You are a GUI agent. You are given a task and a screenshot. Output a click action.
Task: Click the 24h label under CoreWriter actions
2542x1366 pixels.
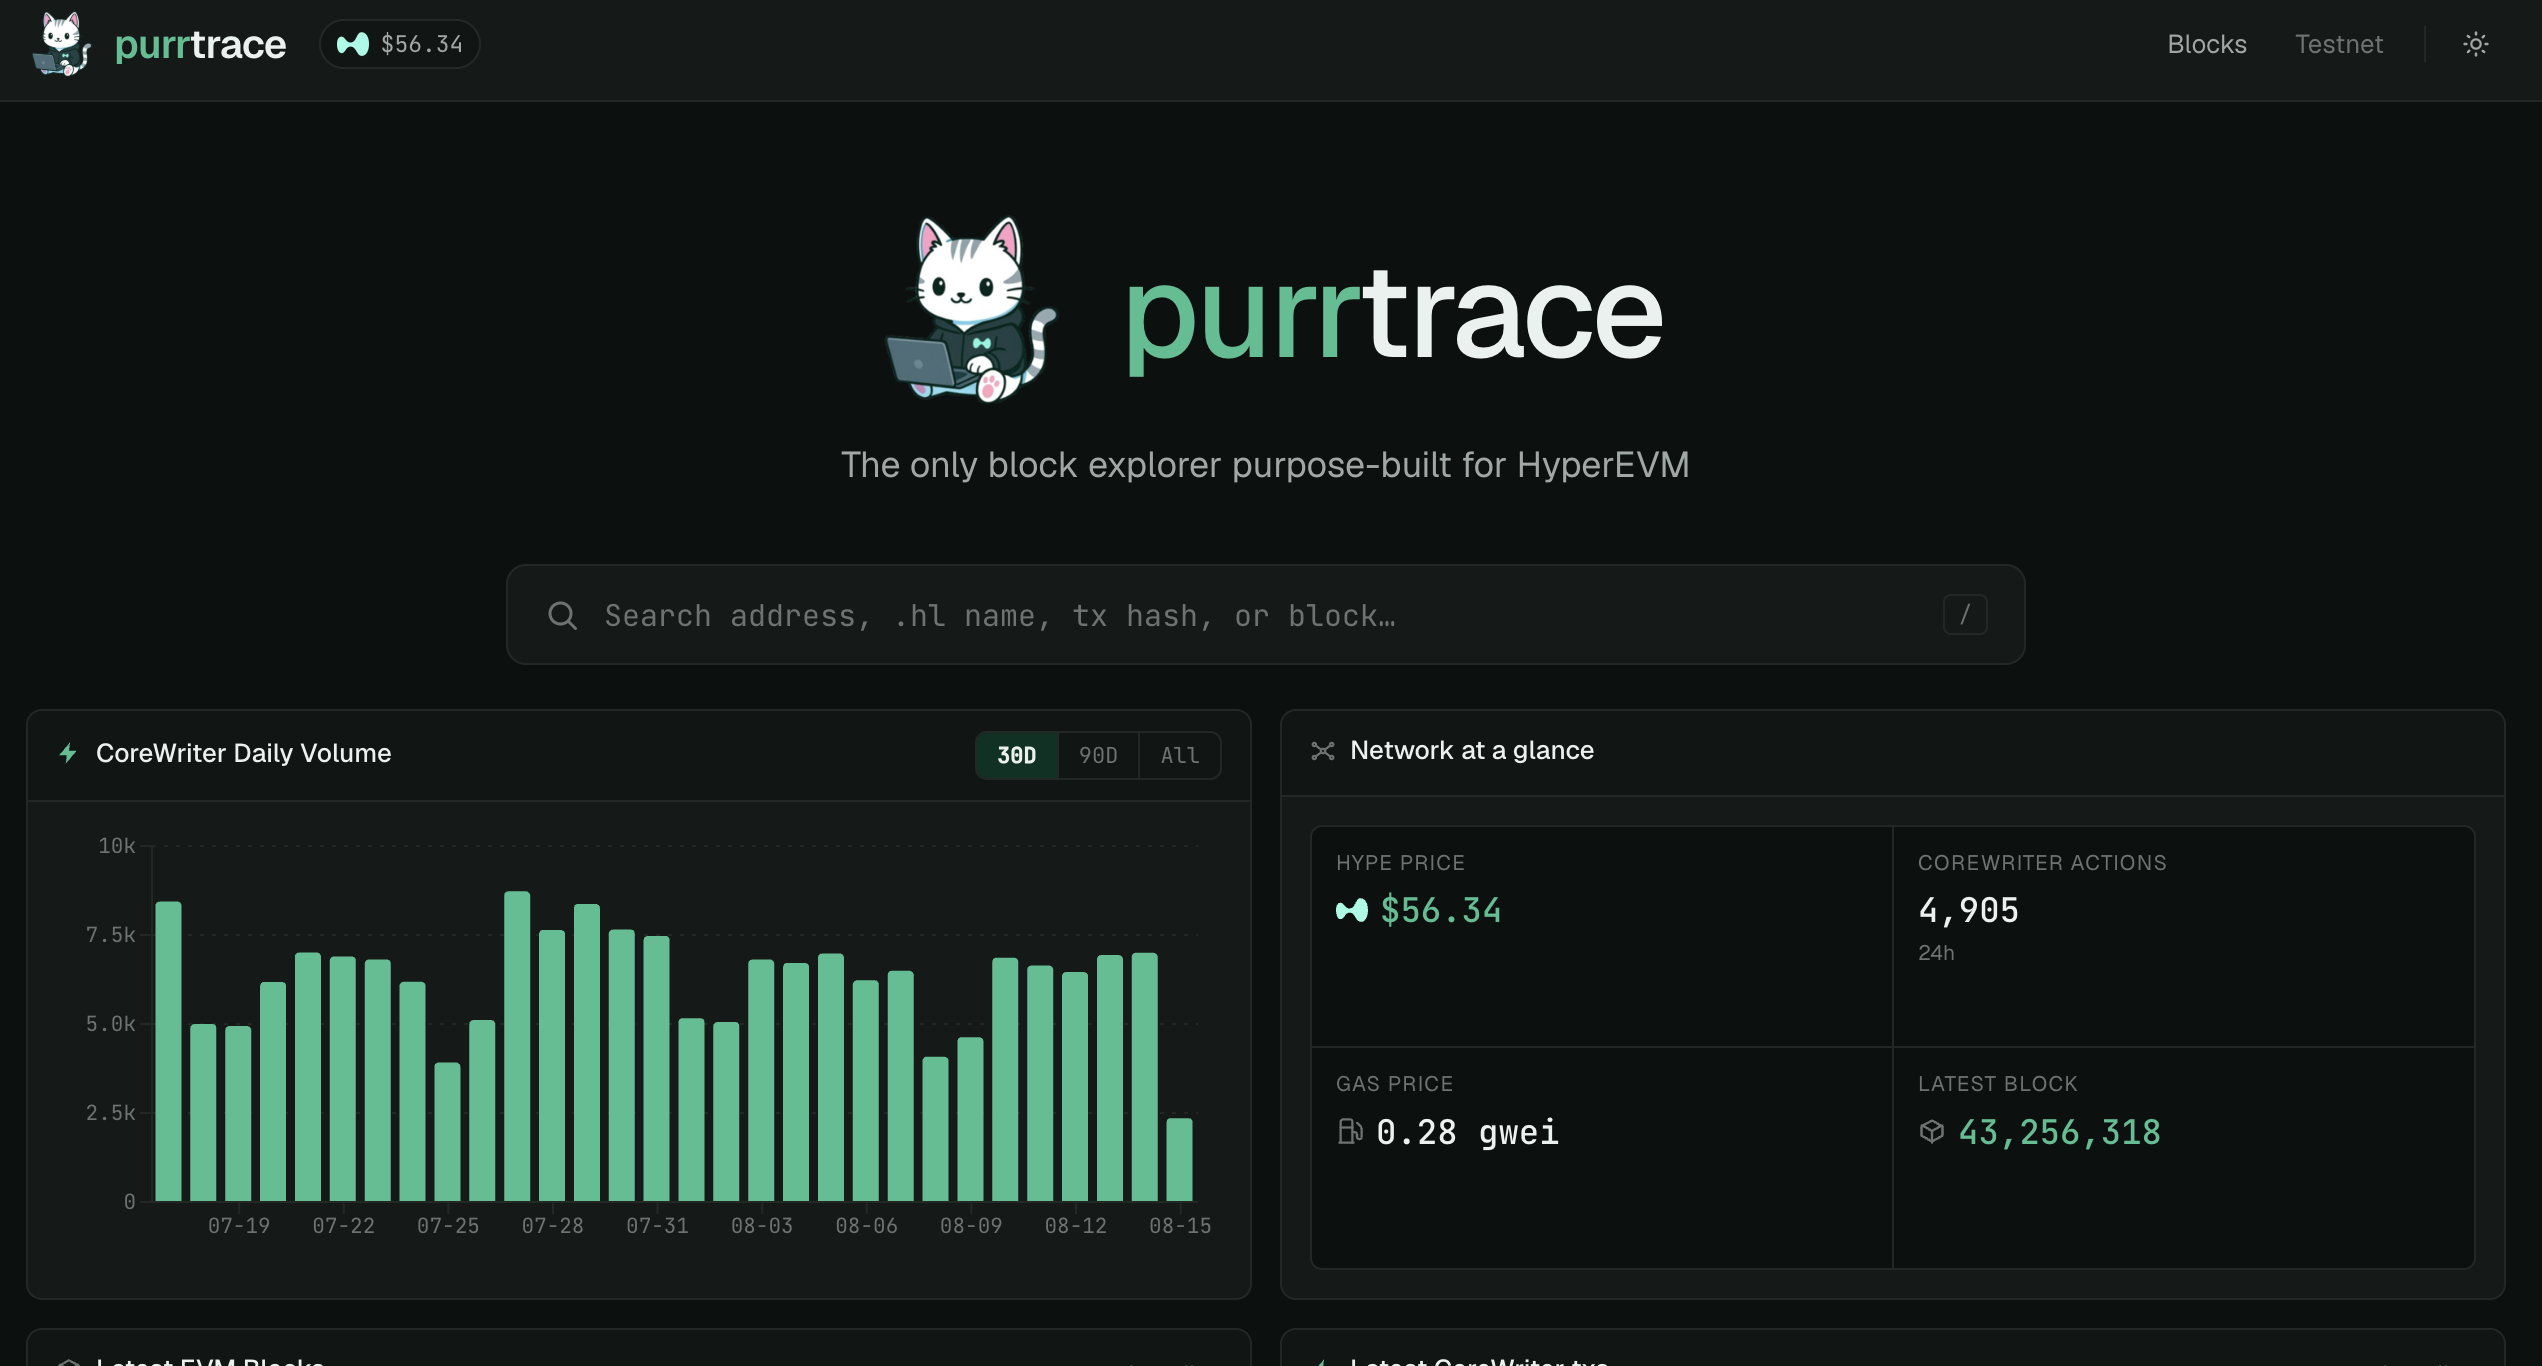(1936, 953)
